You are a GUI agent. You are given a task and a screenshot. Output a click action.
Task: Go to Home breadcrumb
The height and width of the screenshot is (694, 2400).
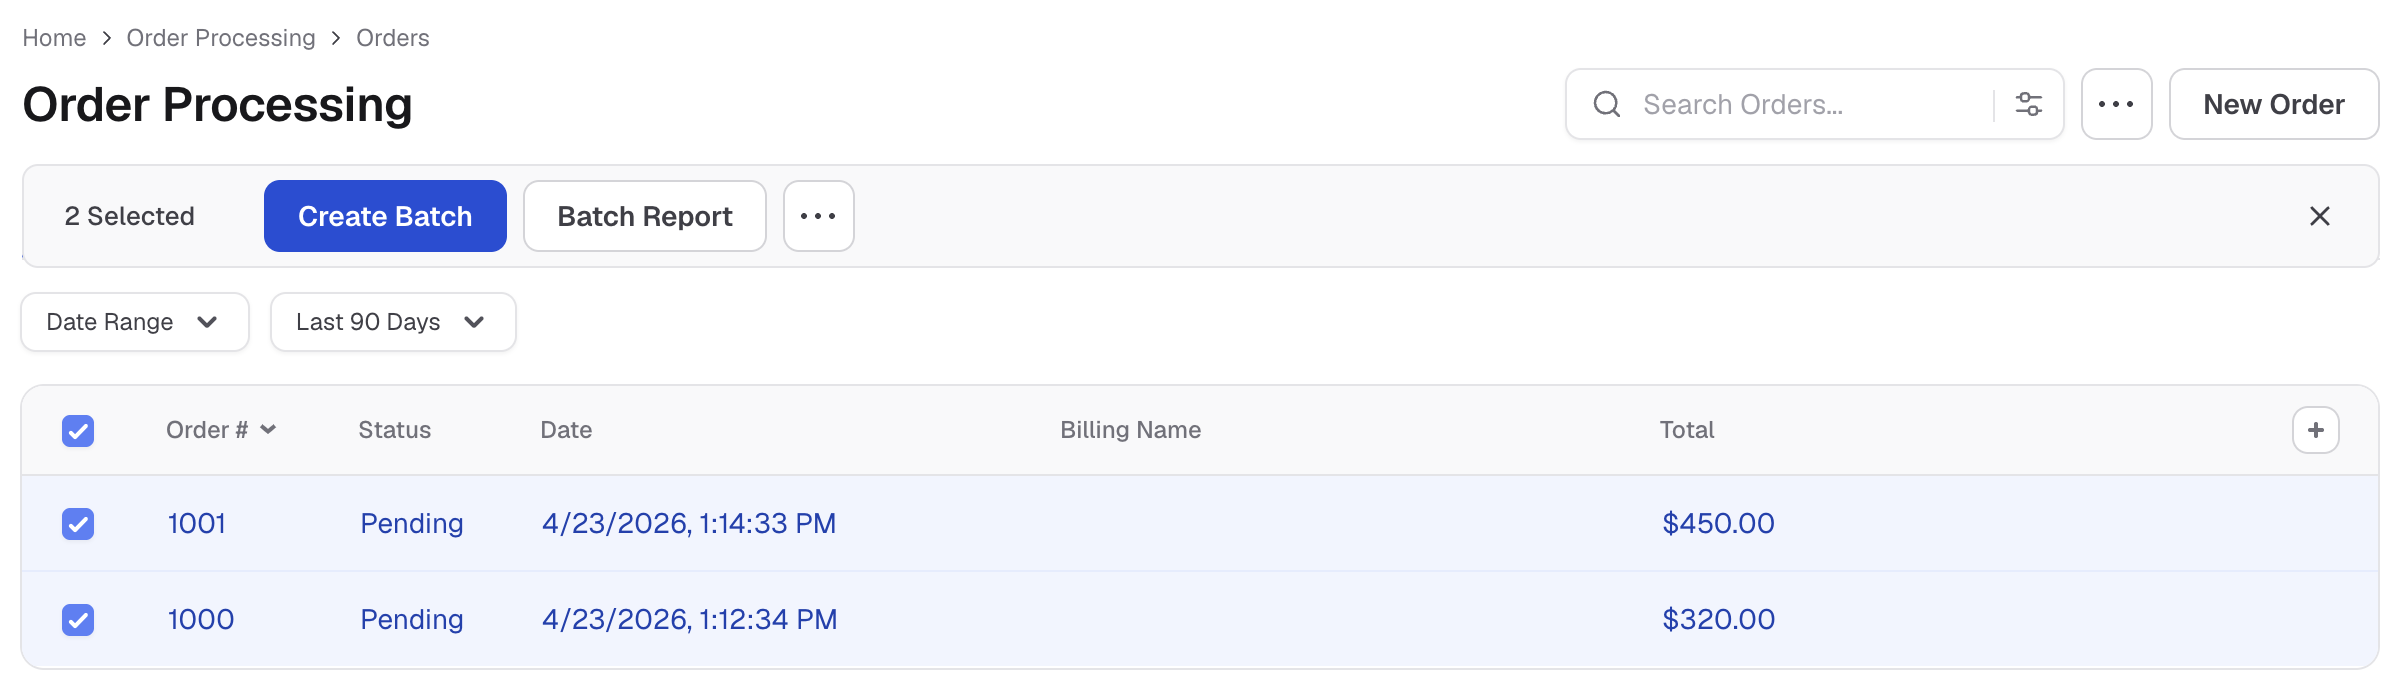54,38
